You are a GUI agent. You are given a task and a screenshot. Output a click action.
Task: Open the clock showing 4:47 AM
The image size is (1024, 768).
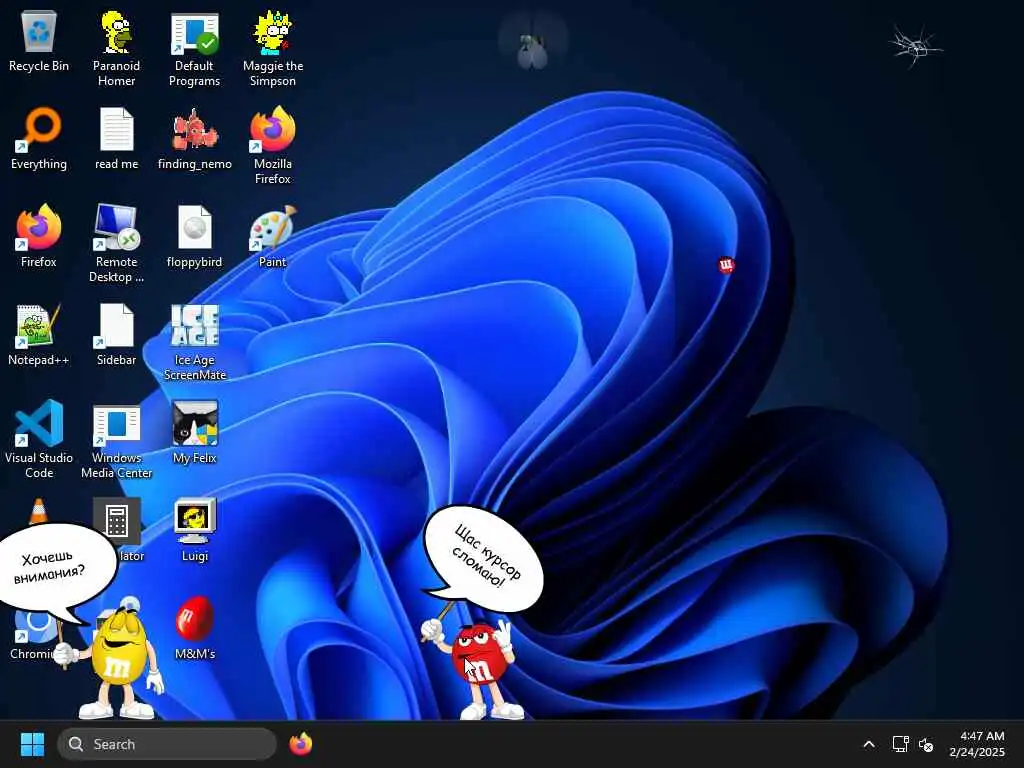coord(976,744)
